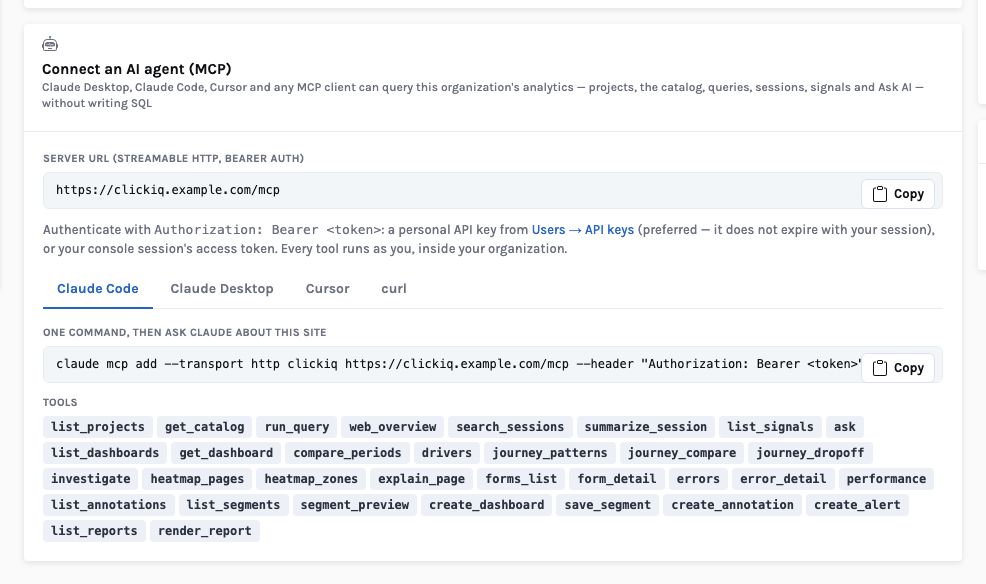Click the drivers tool tag
The height and width of the screenshot is (584, 986).
[446, 453]
